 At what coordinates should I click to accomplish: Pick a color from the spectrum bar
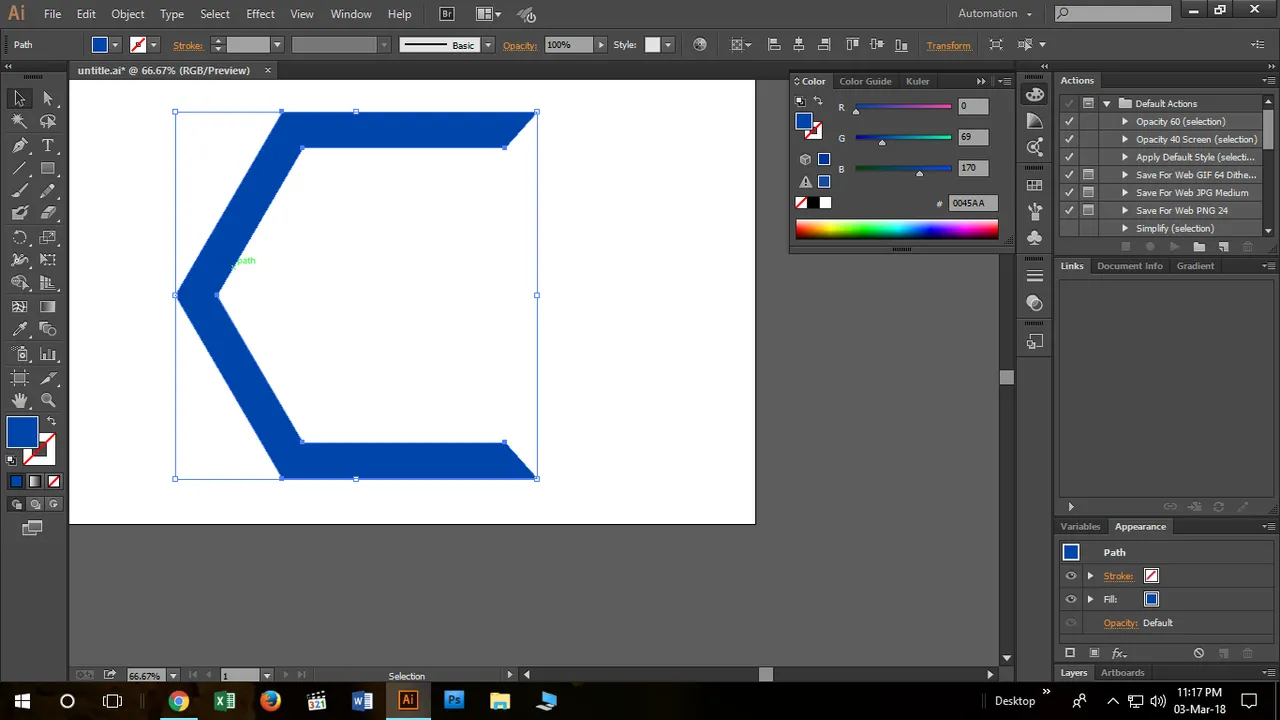click(x=896, y=229)
